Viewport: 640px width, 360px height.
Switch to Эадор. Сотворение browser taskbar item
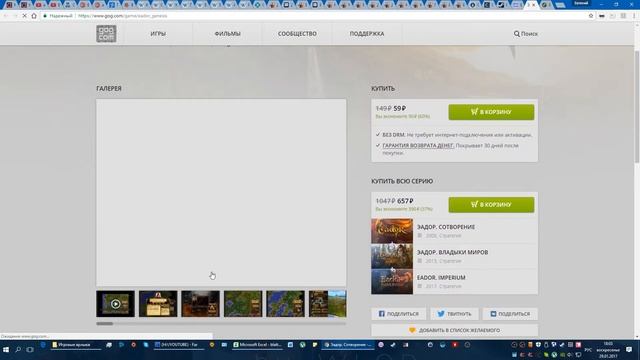[348, 345]
